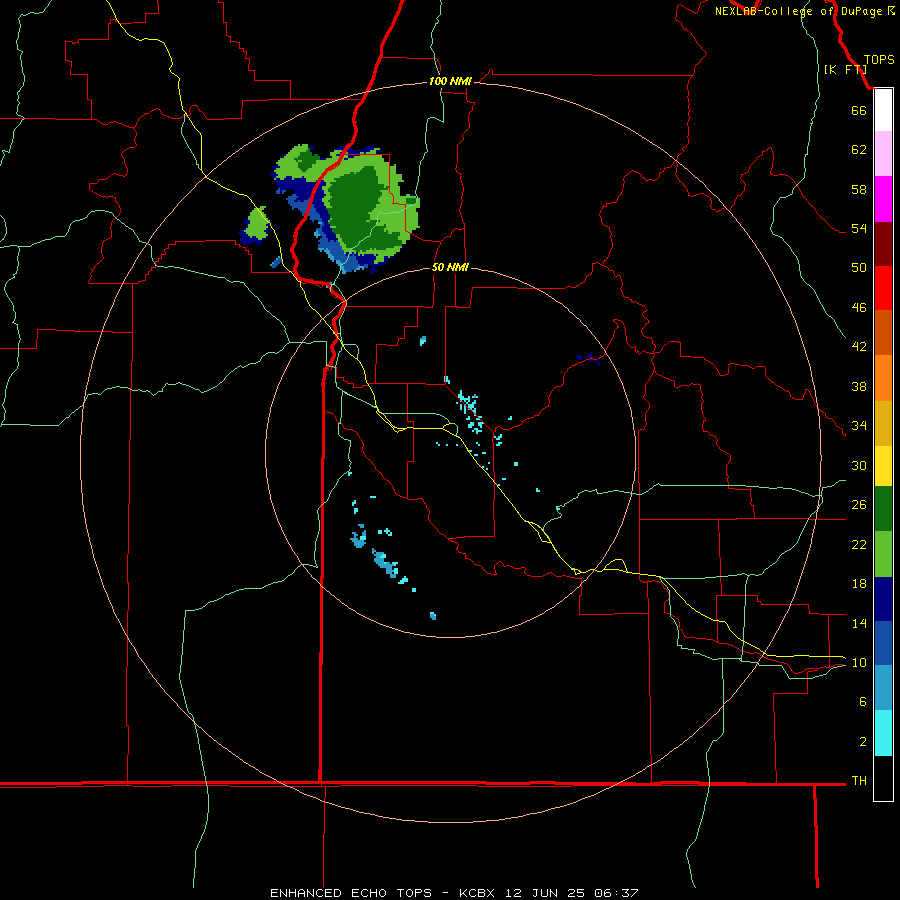Click the legend value 38
The image size is (900, 900).
[859, 386]
